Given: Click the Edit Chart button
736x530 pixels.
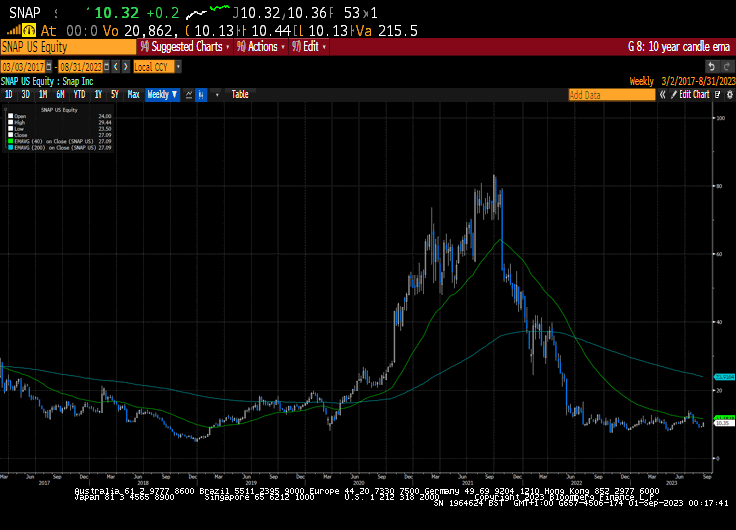Looking at the screenshot, I should point(690,95).
